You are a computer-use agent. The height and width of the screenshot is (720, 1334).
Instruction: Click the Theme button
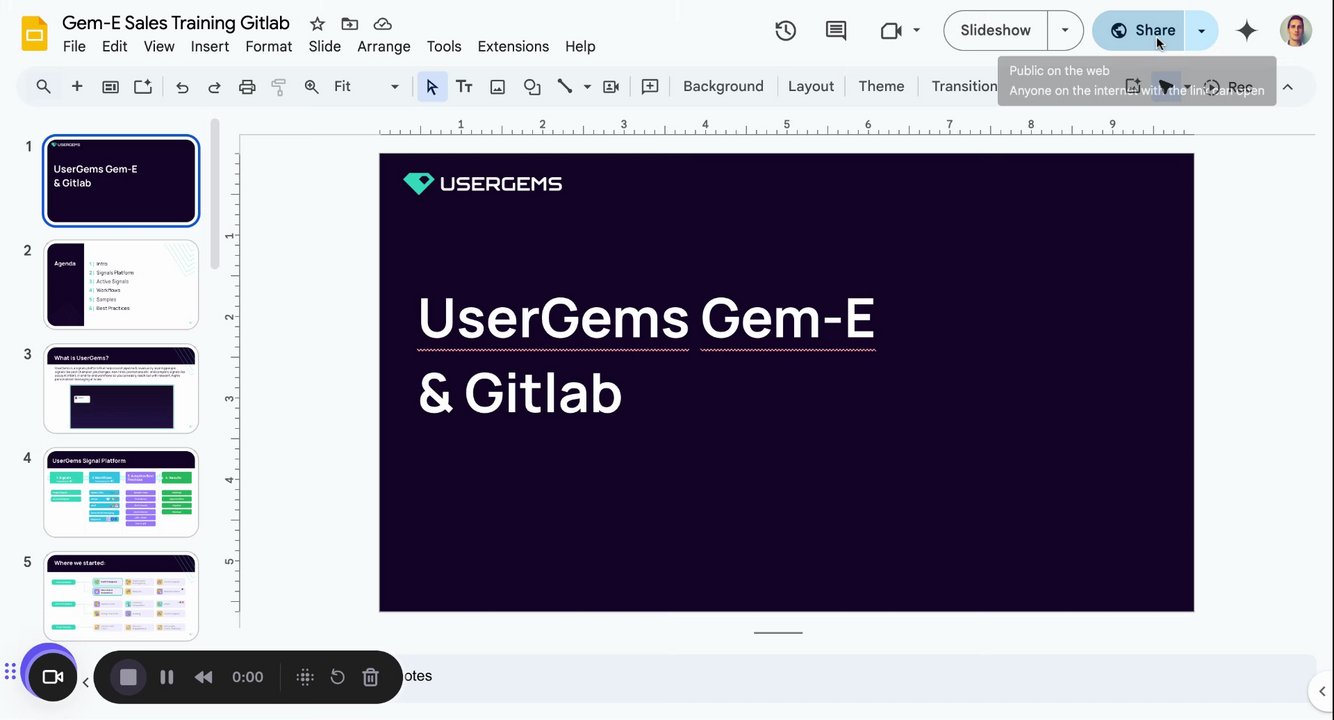coord(881,87)
